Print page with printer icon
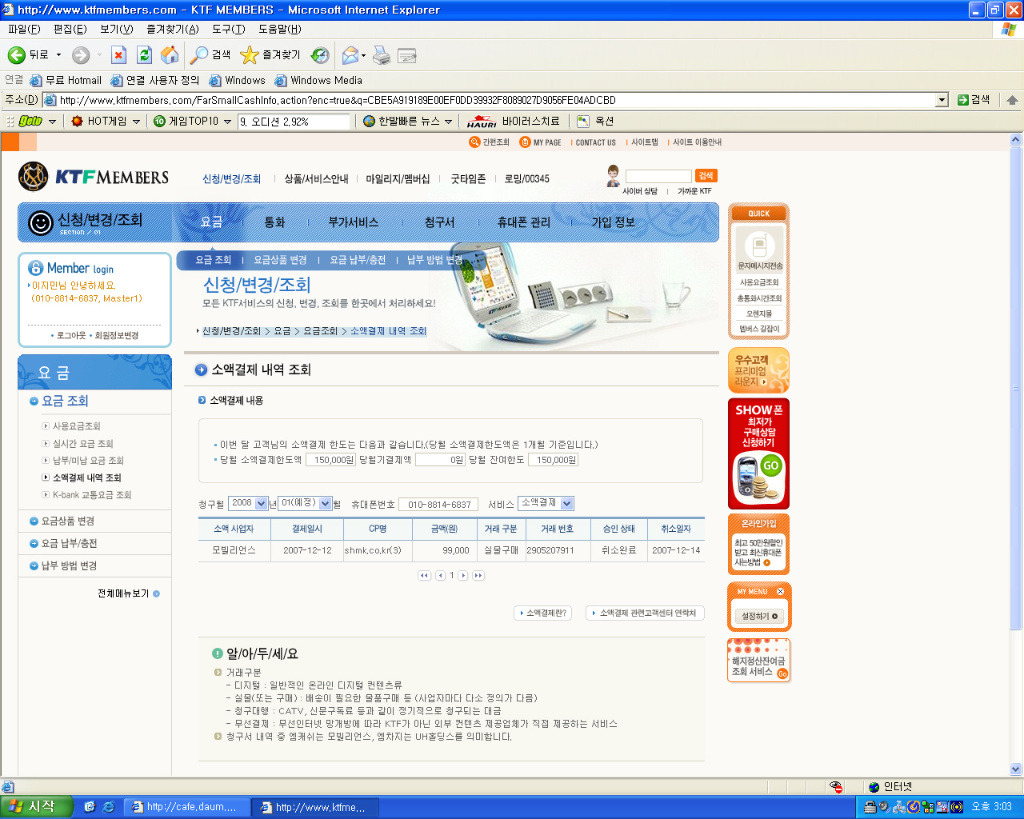Screen dimensions: 1024x819 coord(381,55)
